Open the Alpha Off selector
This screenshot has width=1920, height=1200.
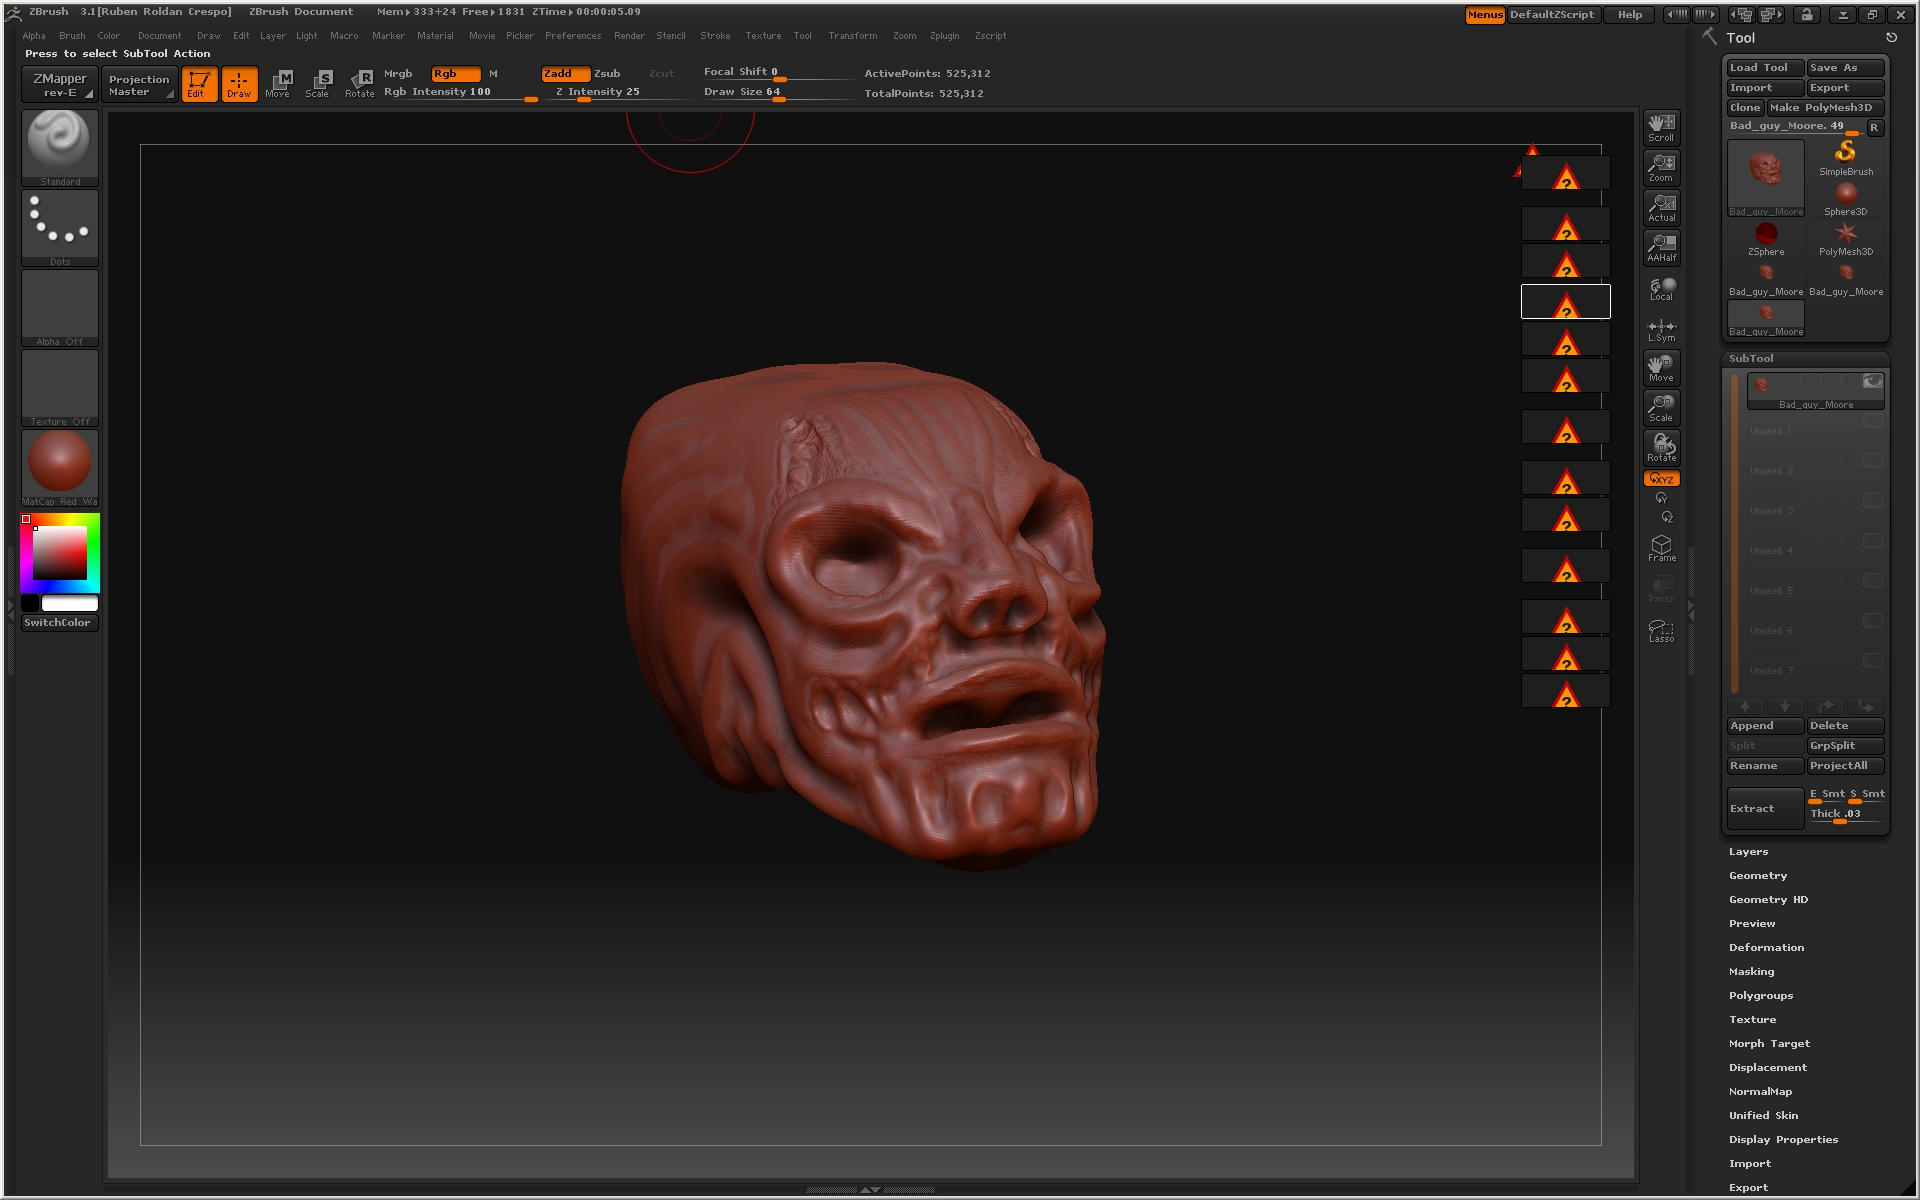[60, 307]
